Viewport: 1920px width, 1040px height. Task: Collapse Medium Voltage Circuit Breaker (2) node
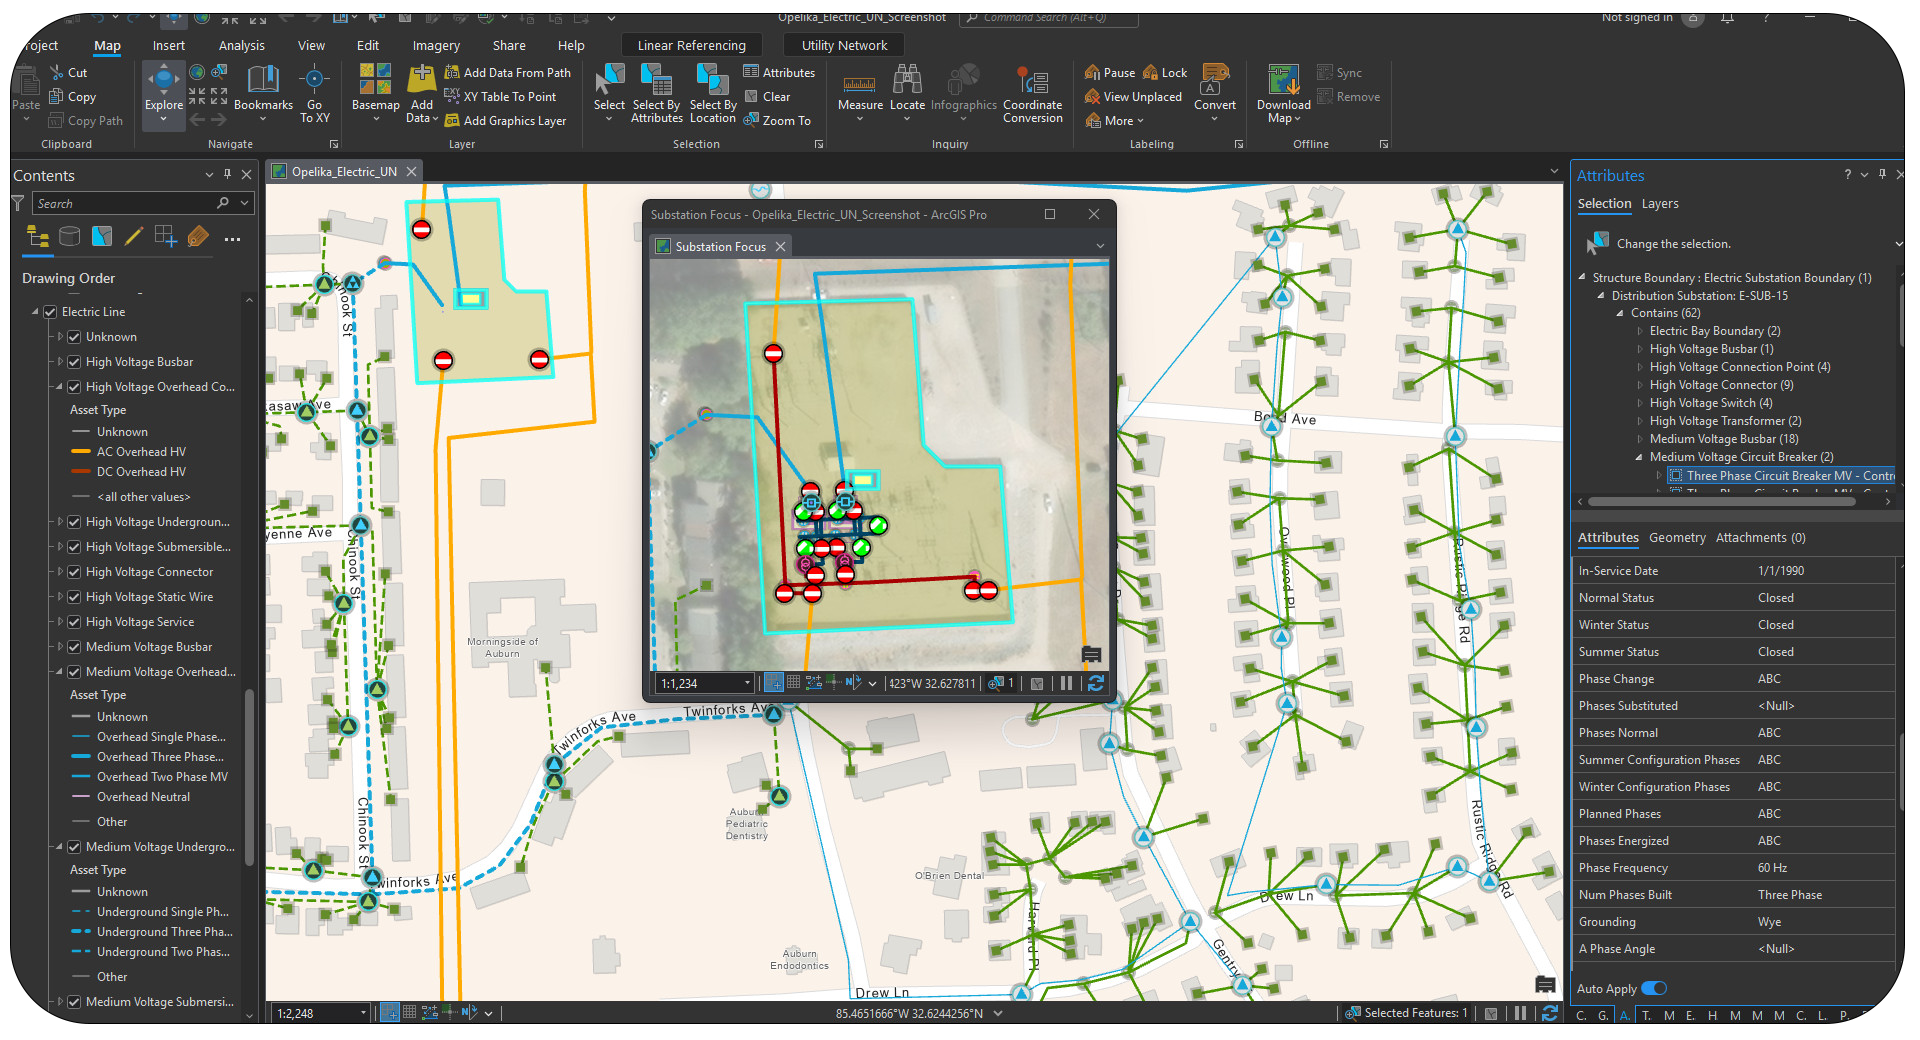click(x=1639, y=457)
